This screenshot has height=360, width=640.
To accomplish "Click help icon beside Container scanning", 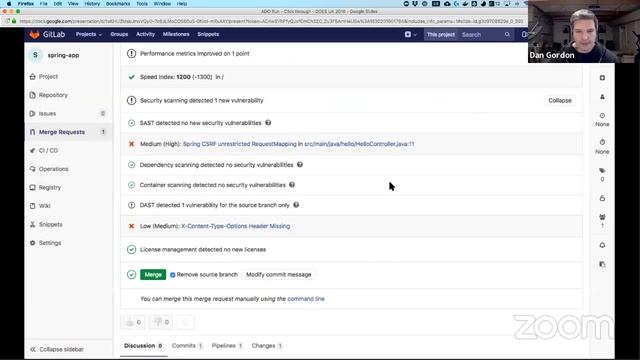I will (292, 184).
